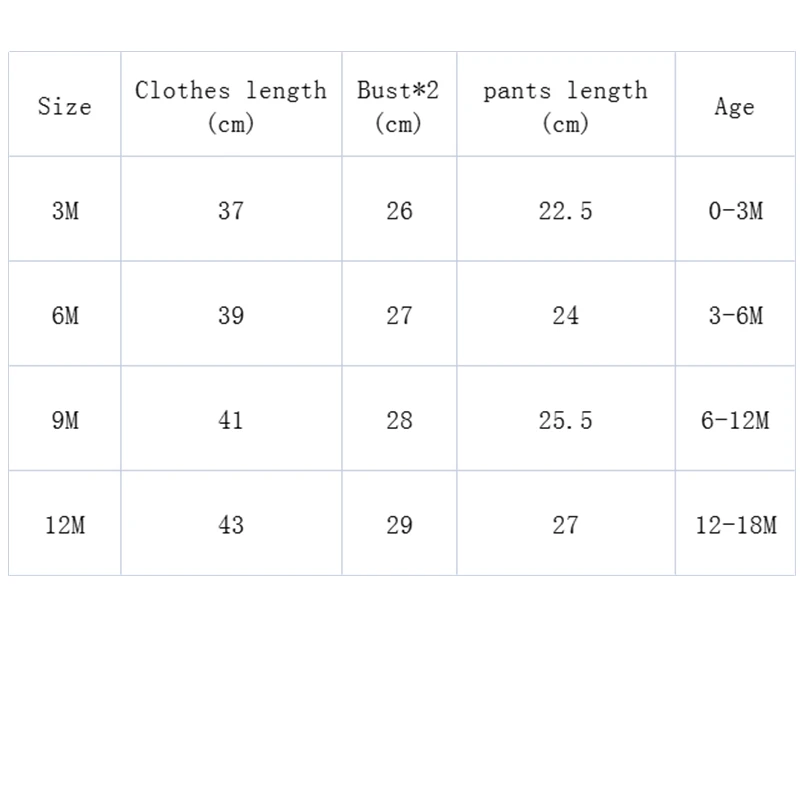The width and height of the screenshot is (800, 800).
Task: Click bust value 26
Action: coord(399,211)
